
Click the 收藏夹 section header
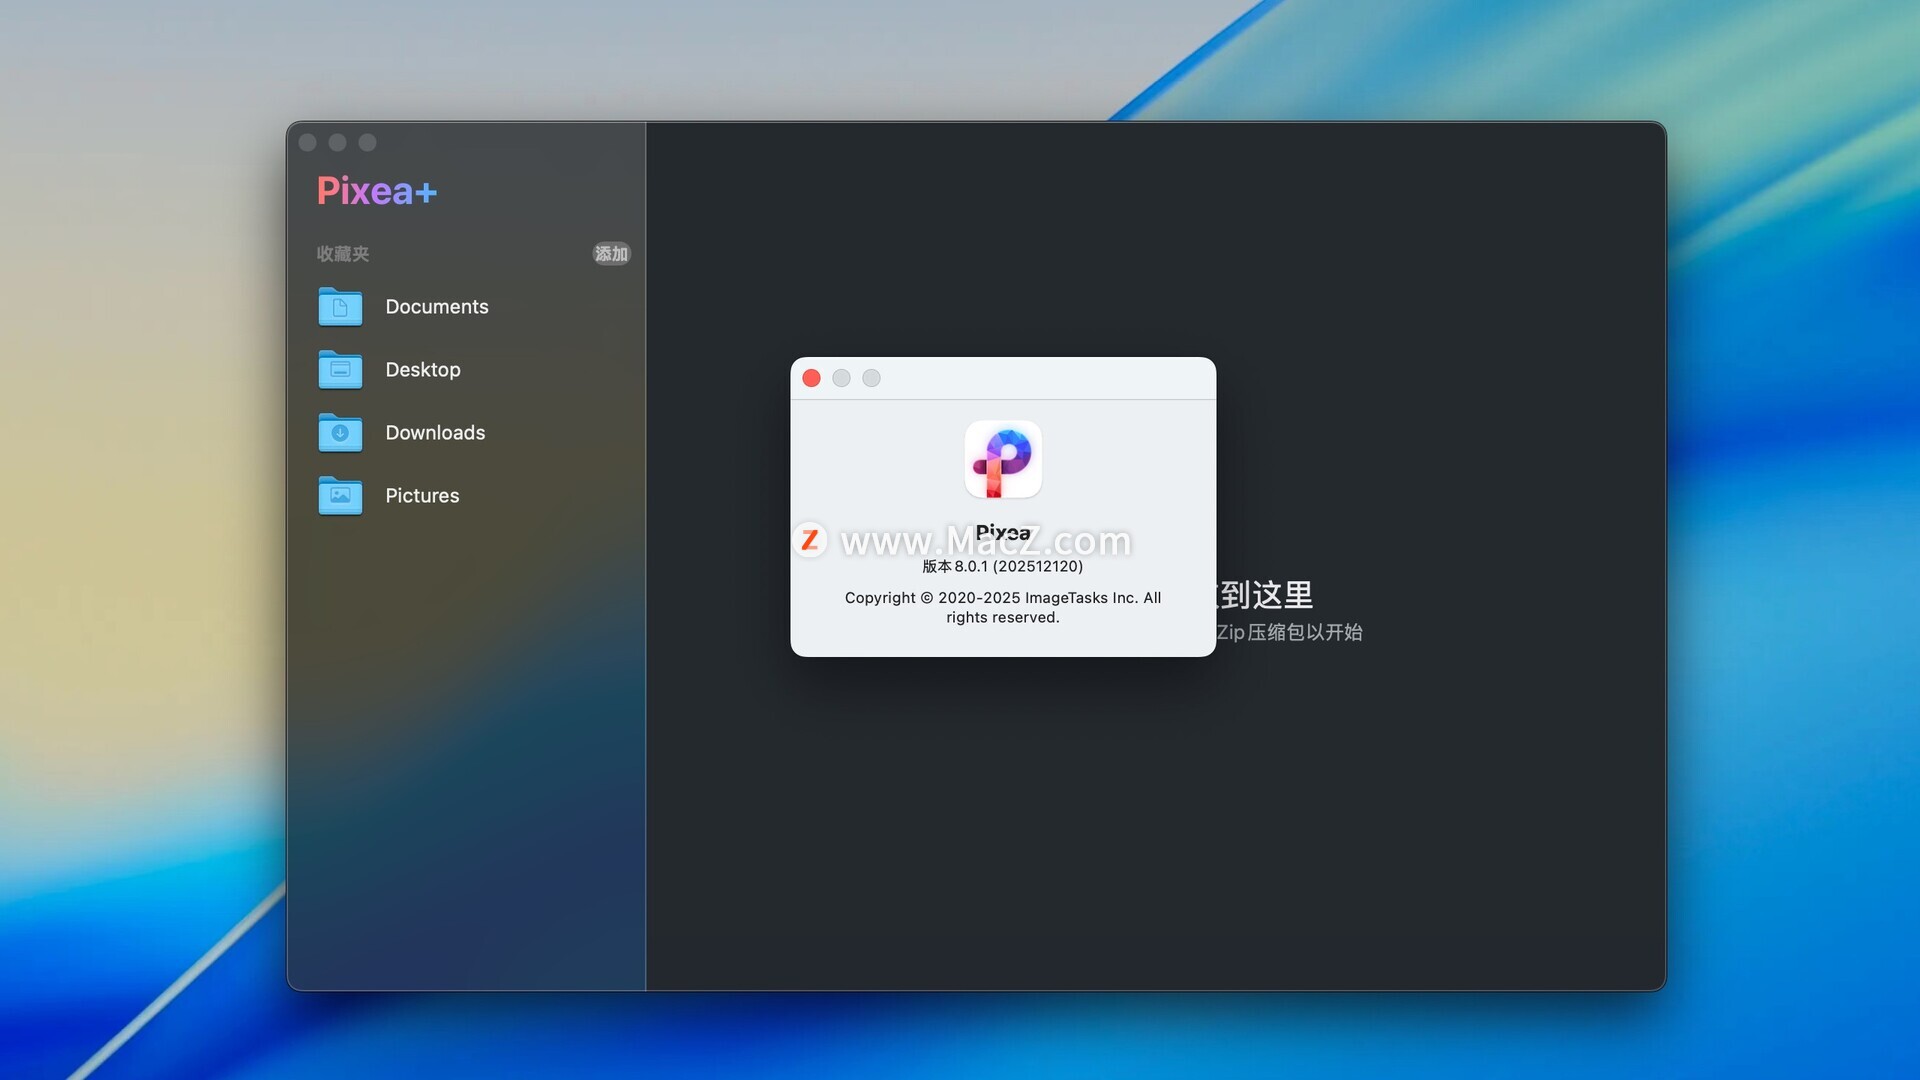coord(343,254)
